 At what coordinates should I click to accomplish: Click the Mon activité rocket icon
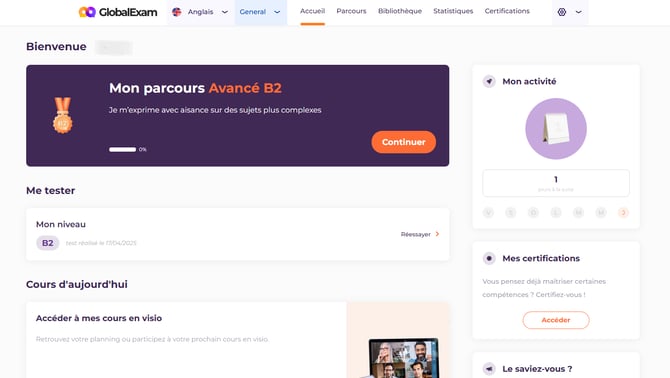pyautogui.click(x=489, y=81)
